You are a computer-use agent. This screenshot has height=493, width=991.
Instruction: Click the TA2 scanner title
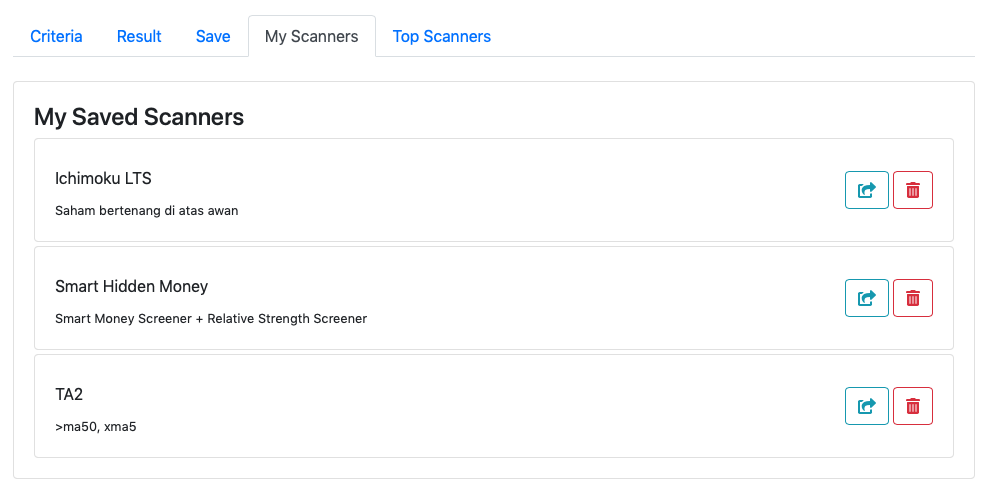pyautogui.click(x=69, y=394)
